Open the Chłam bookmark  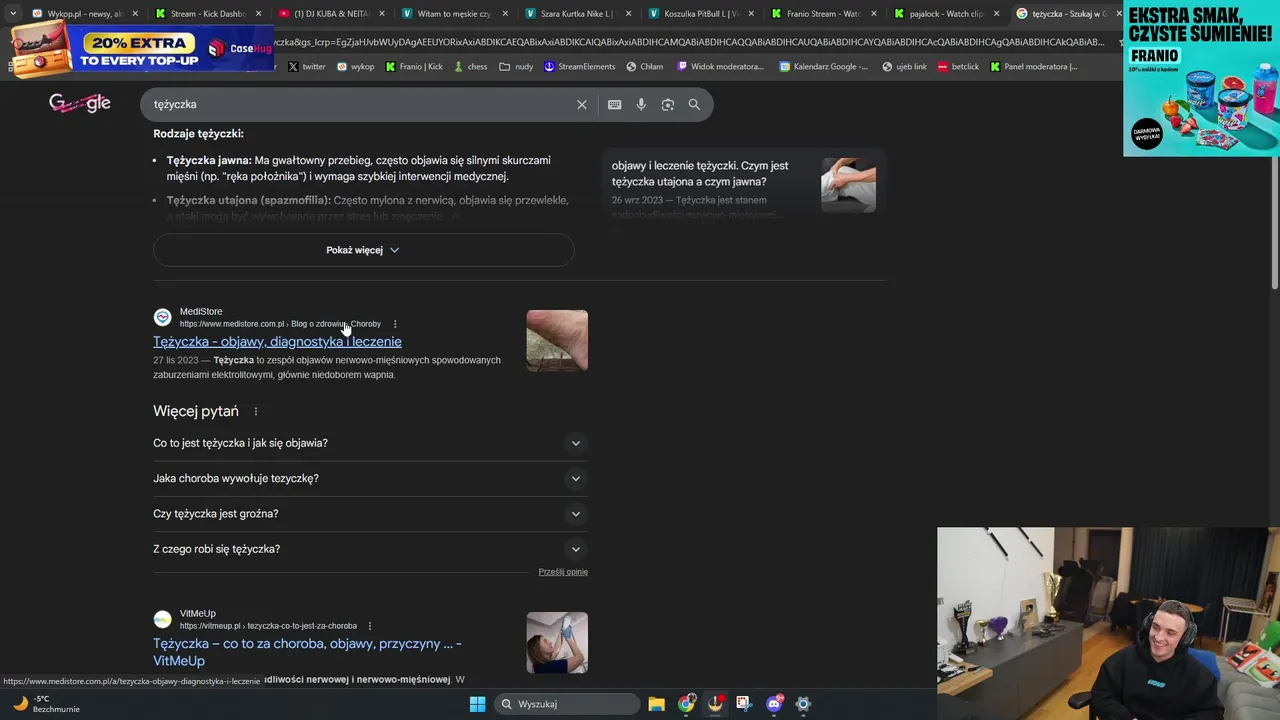[x=644, y=66]
